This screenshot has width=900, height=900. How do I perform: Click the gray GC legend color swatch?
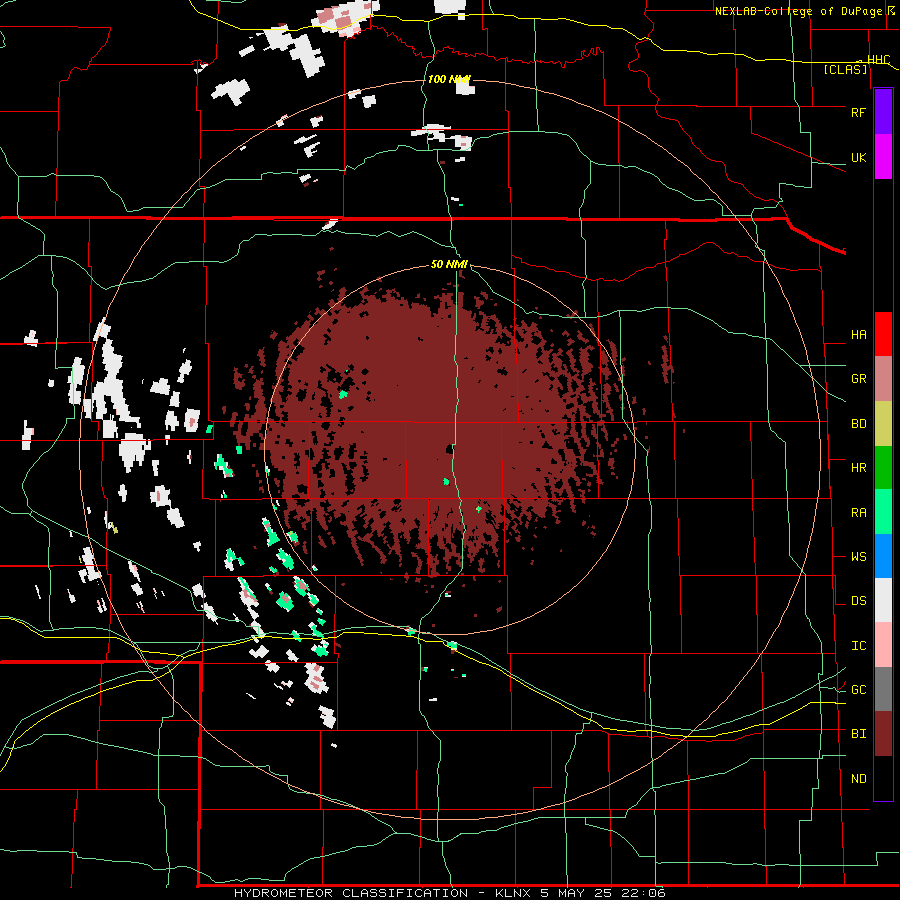883,689
